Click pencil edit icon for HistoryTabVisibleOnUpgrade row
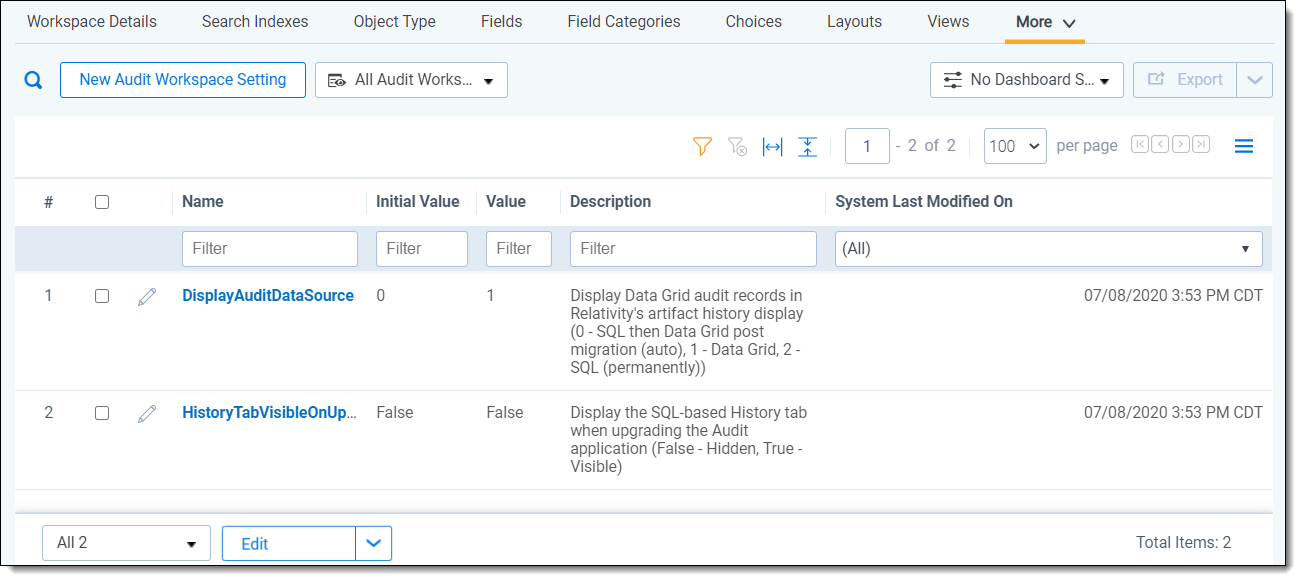This screenshot has height=581, width=1301. [x=147, y=413]
